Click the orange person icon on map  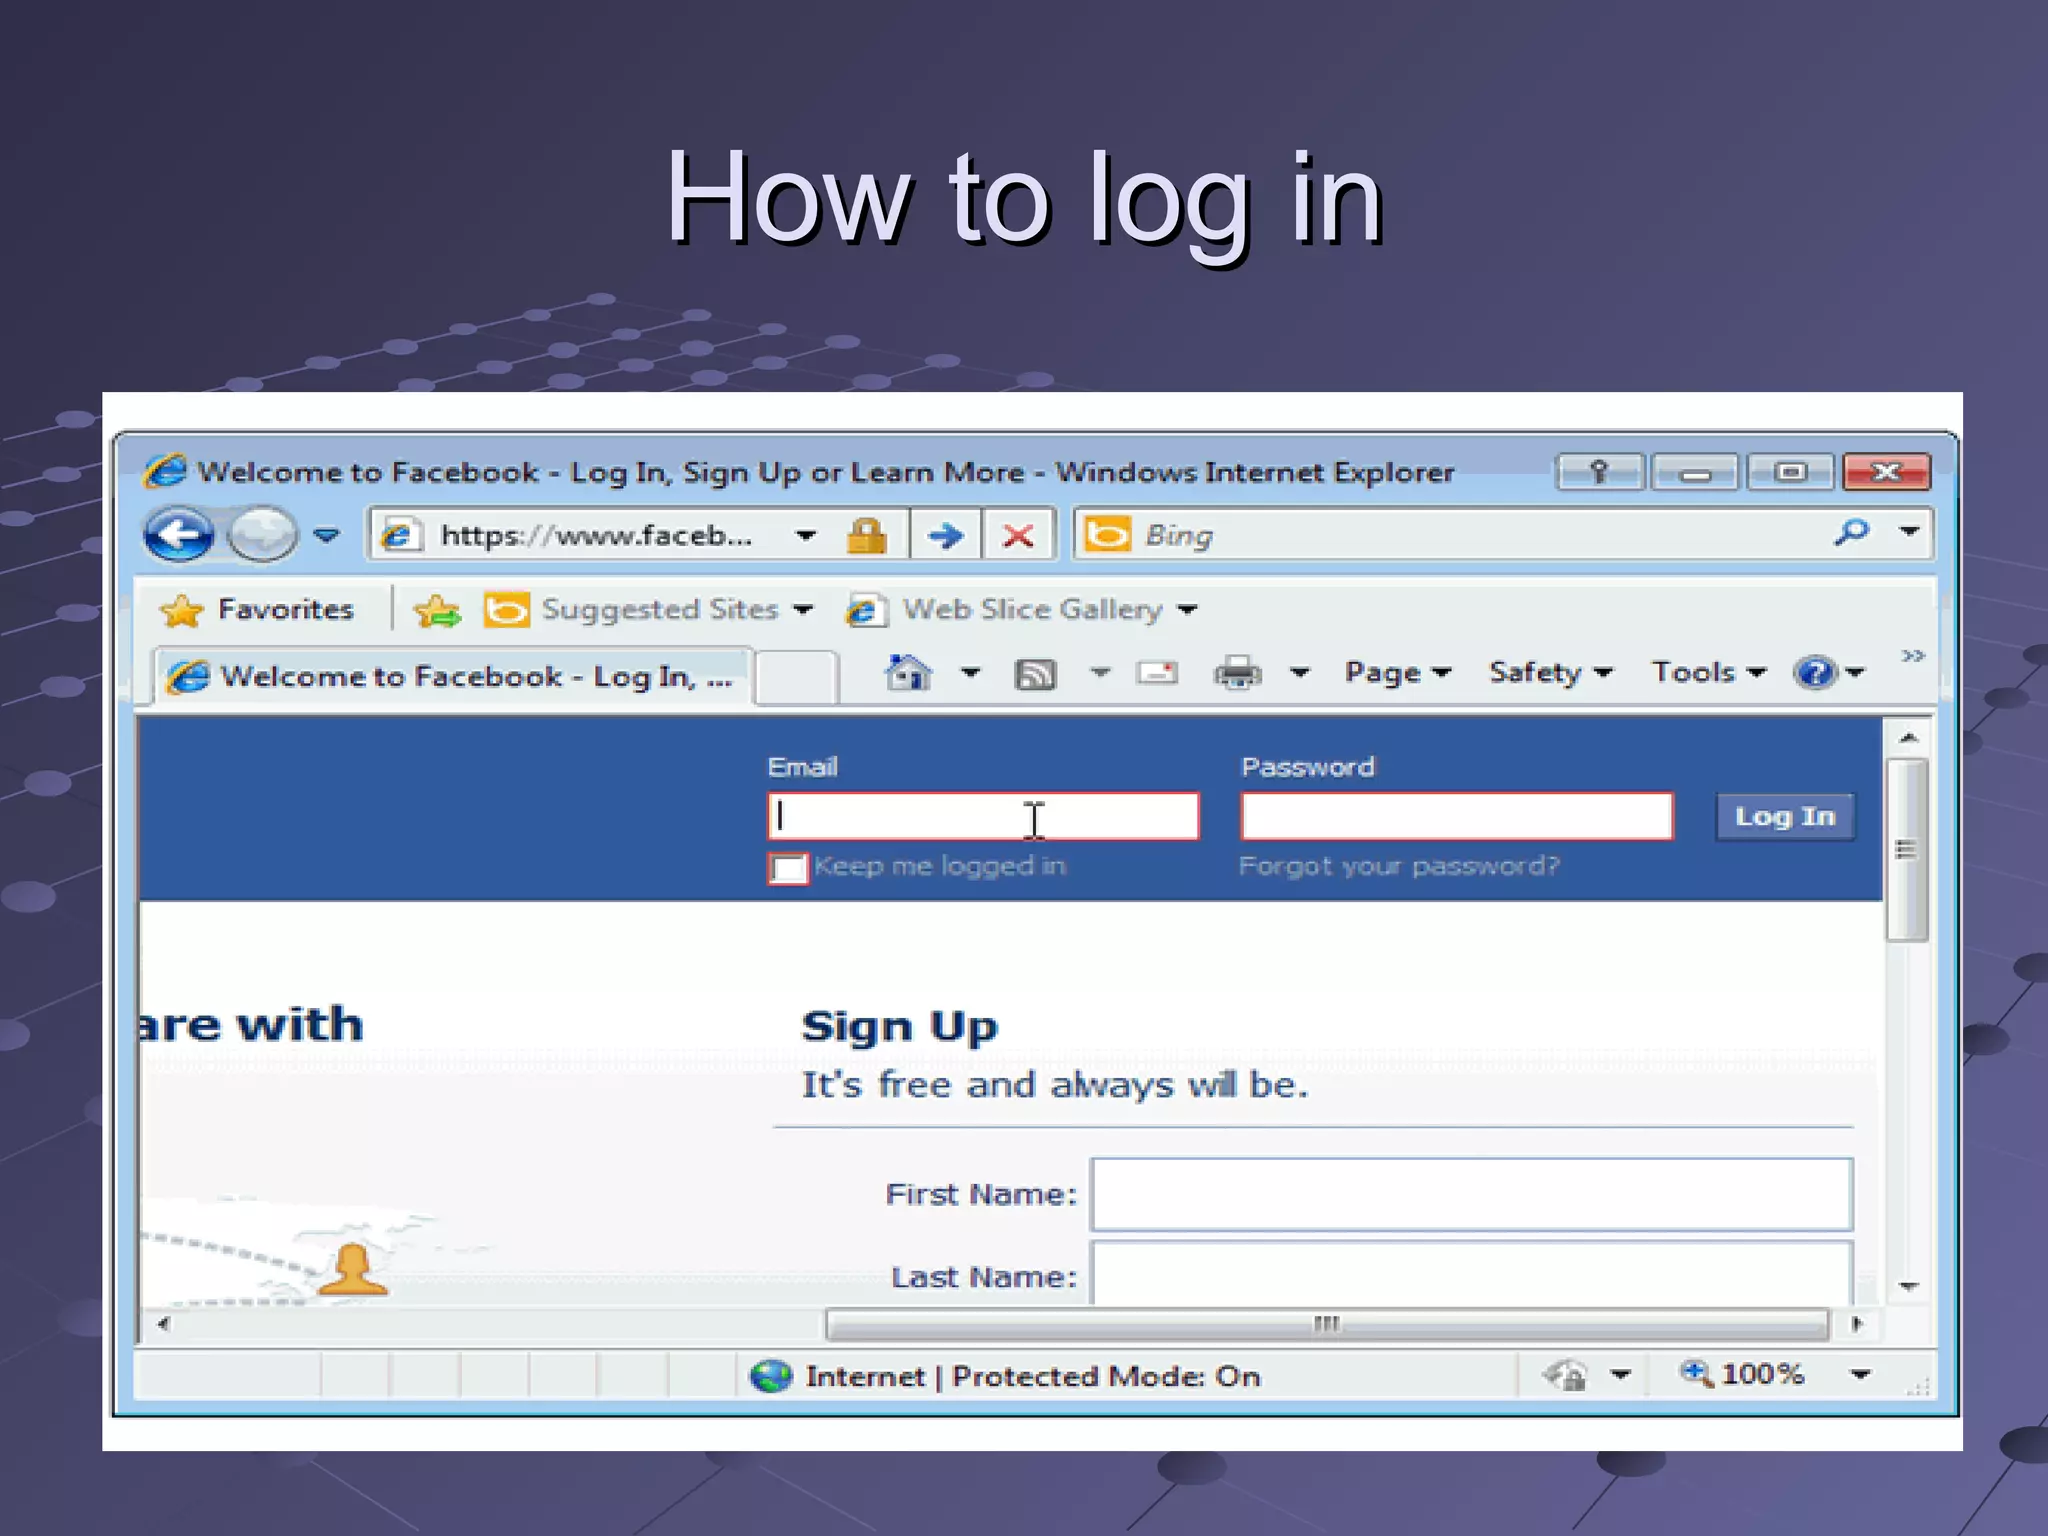point(352,1270)
